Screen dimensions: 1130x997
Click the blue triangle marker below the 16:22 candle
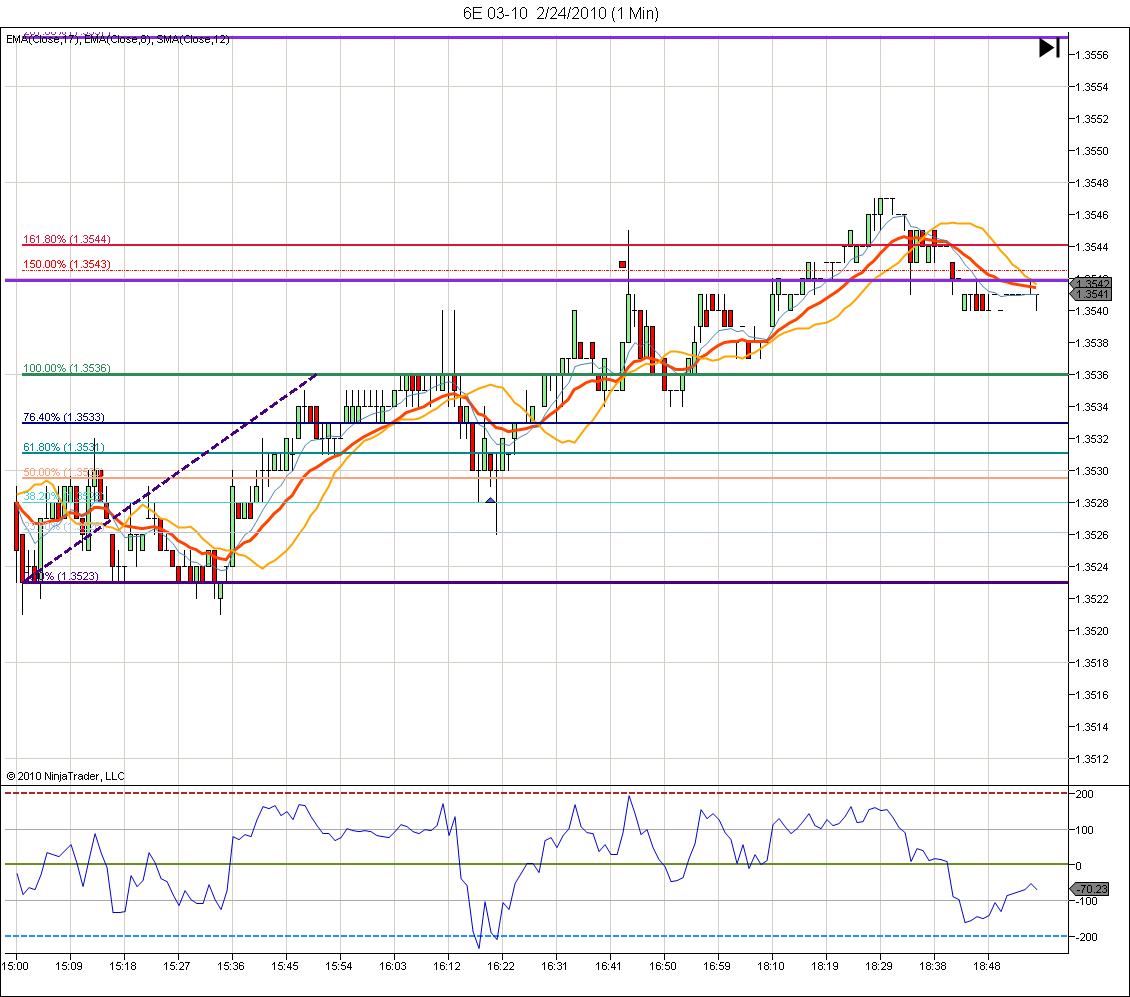pos(491,500)
